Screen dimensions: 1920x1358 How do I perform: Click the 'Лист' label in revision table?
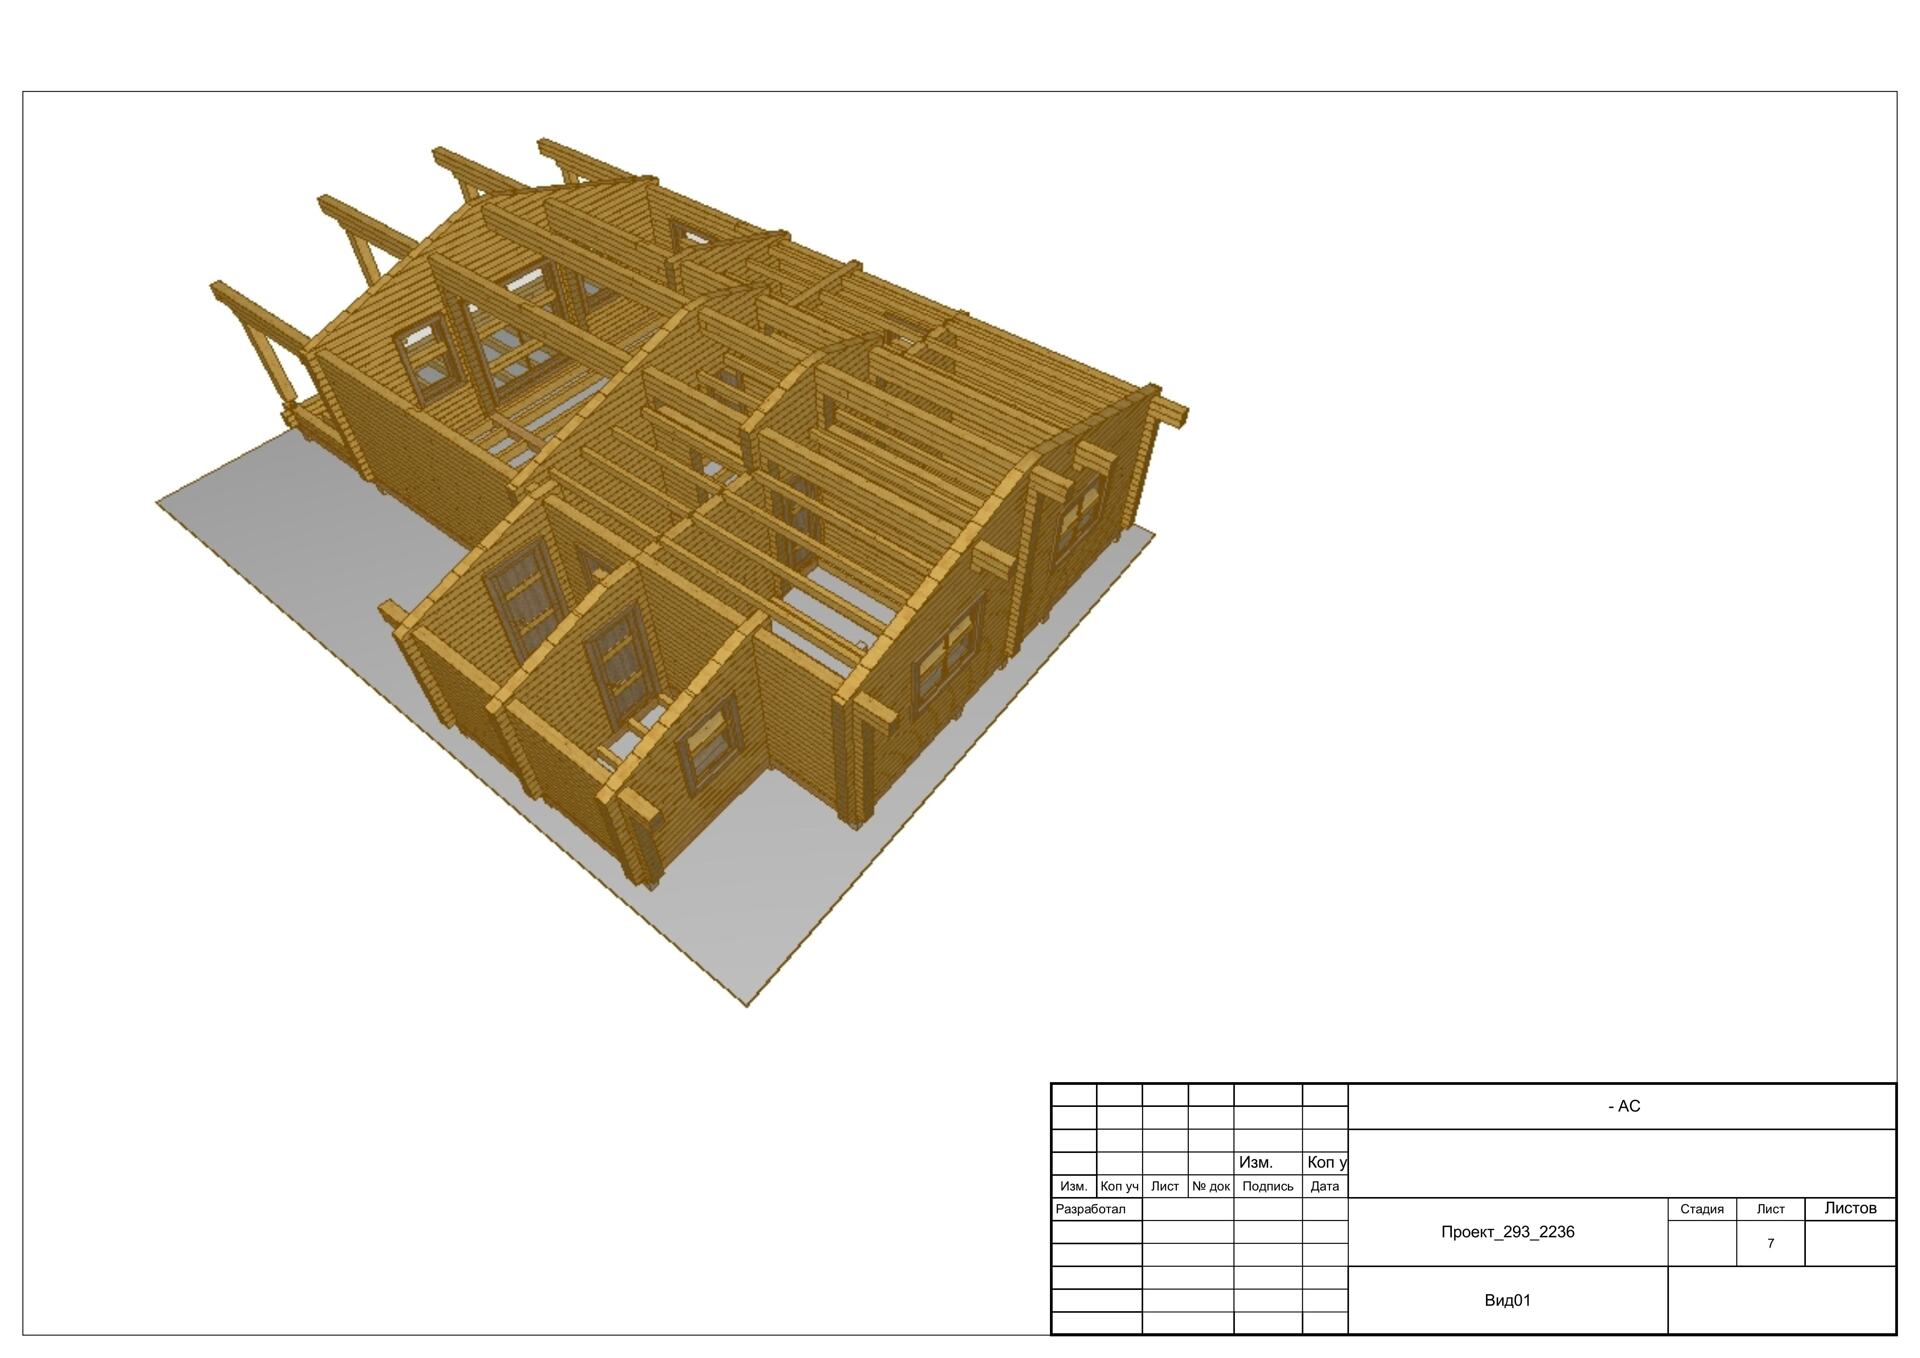point(1164,1186)
